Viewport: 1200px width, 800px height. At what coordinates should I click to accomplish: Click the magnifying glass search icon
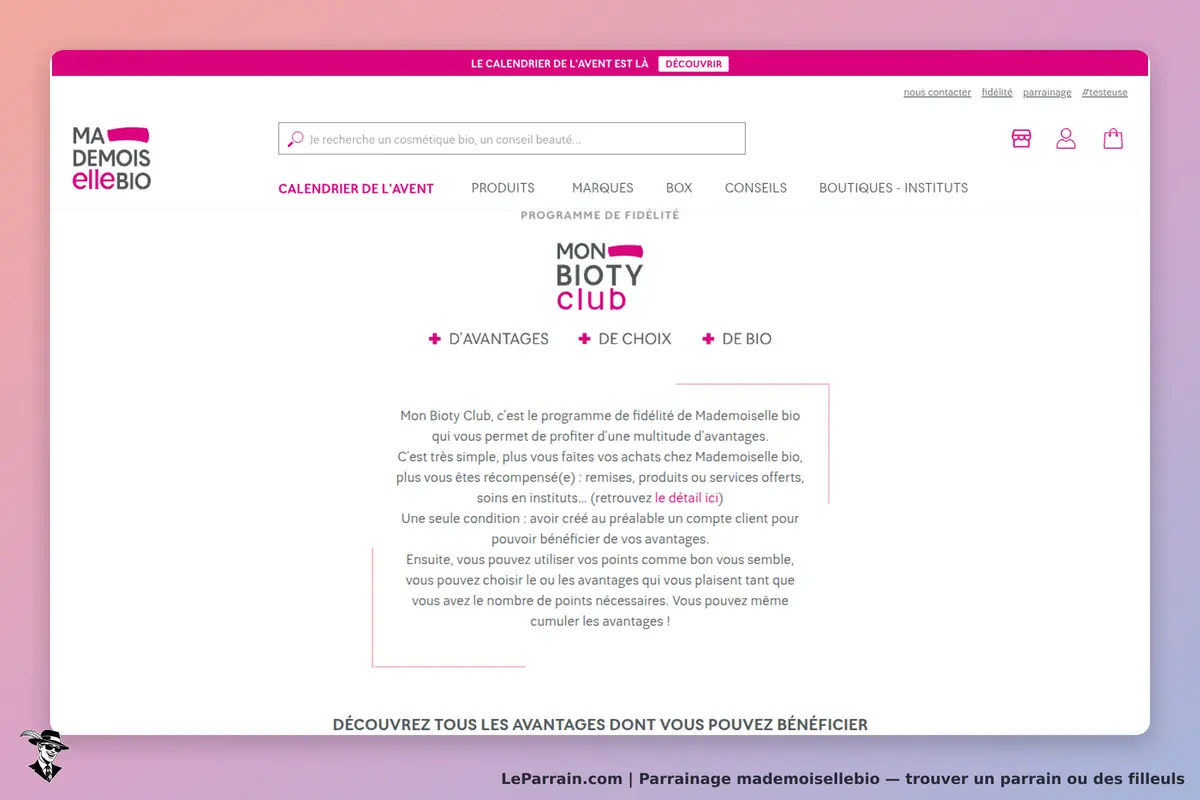click(x=295, y=139)
